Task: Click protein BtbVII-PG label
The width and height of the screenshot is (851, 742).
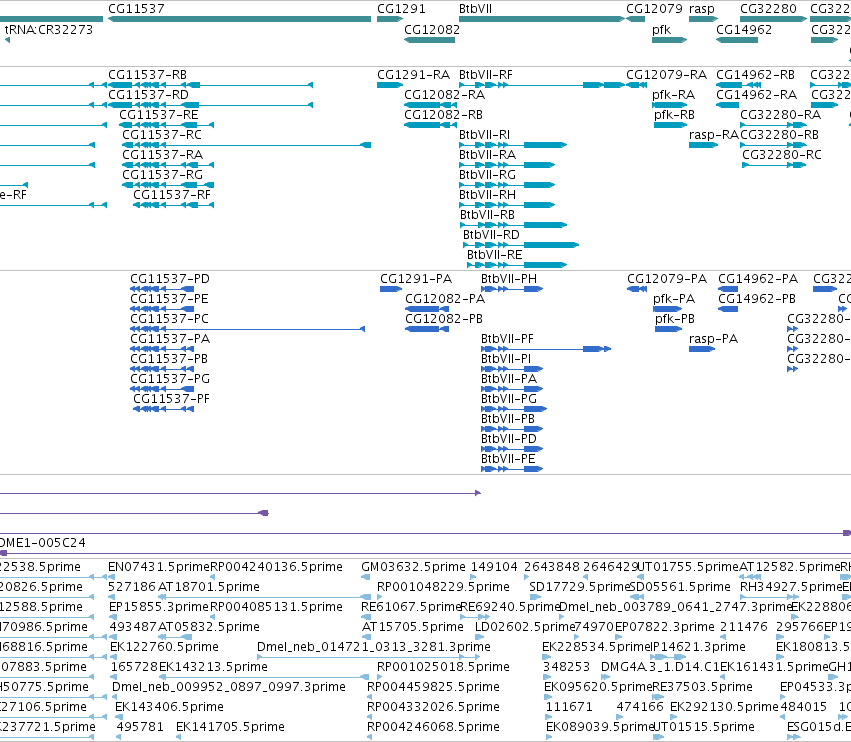Action: [x=509, y=399]
